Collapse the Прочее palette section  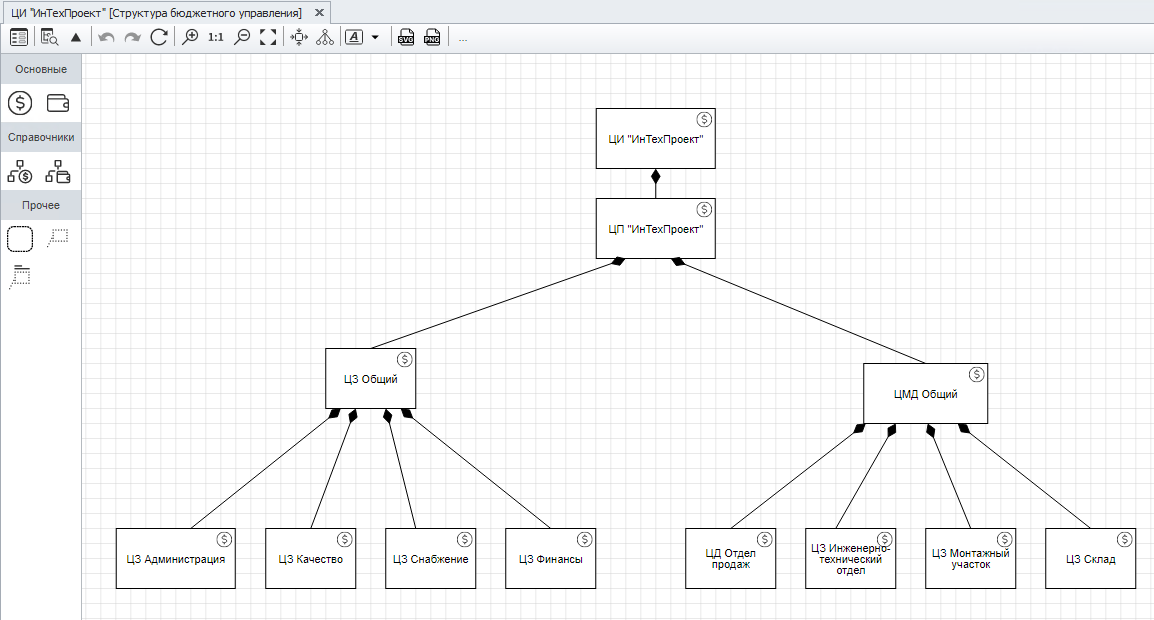(41, 206)
